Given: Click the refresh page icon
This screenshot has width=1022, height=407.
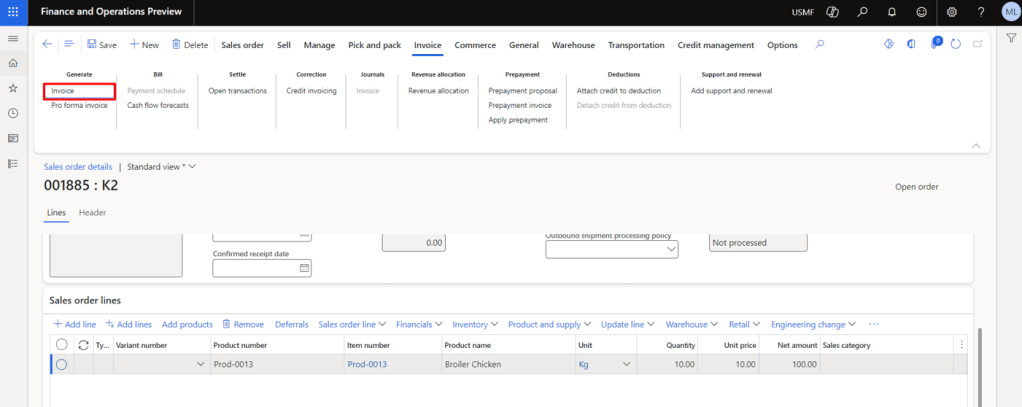Looking at the screenshot, I should 956,45.
